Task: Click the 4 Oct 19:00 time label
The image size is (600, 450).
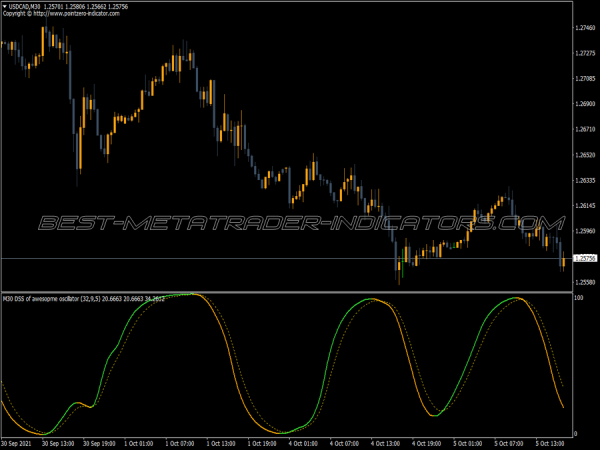Action: click(427, 443)
